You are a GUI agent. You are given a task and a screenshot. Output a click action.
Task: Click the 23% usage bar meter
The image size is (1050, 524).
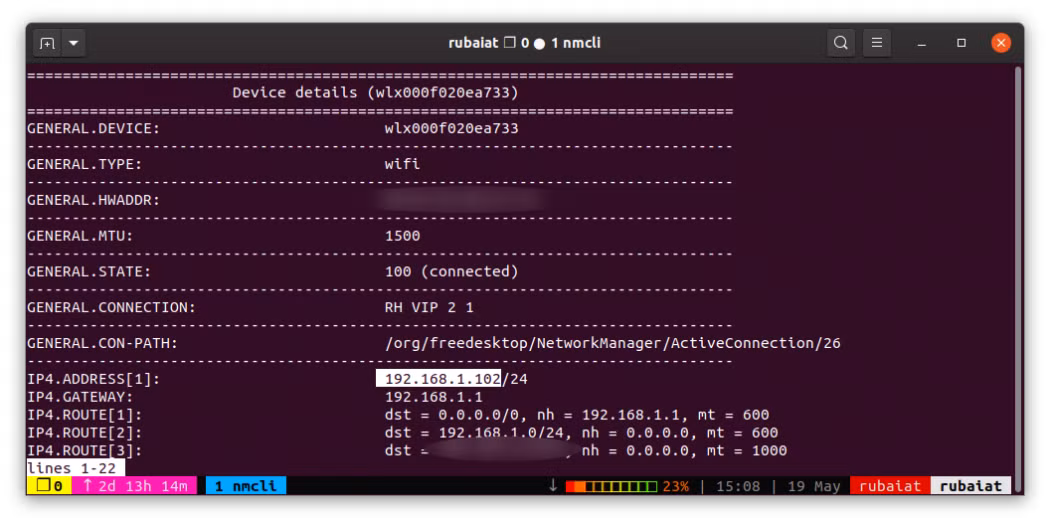click(611, 486)
